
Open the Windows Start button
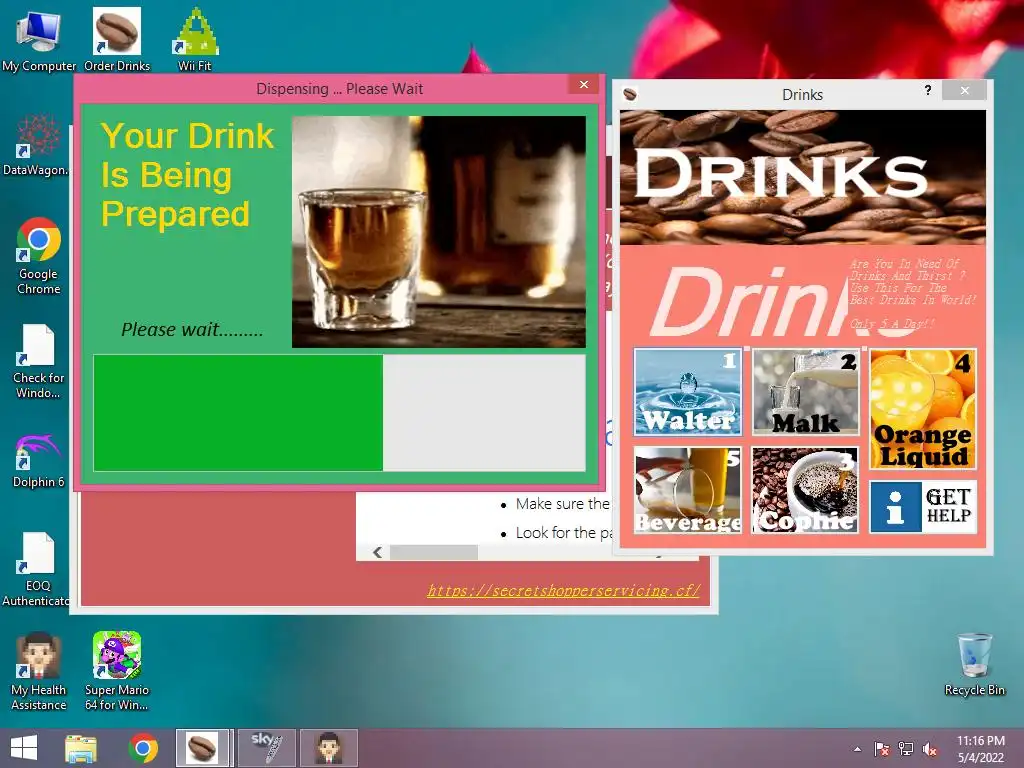pyautogui.click(x=24, y=748)
